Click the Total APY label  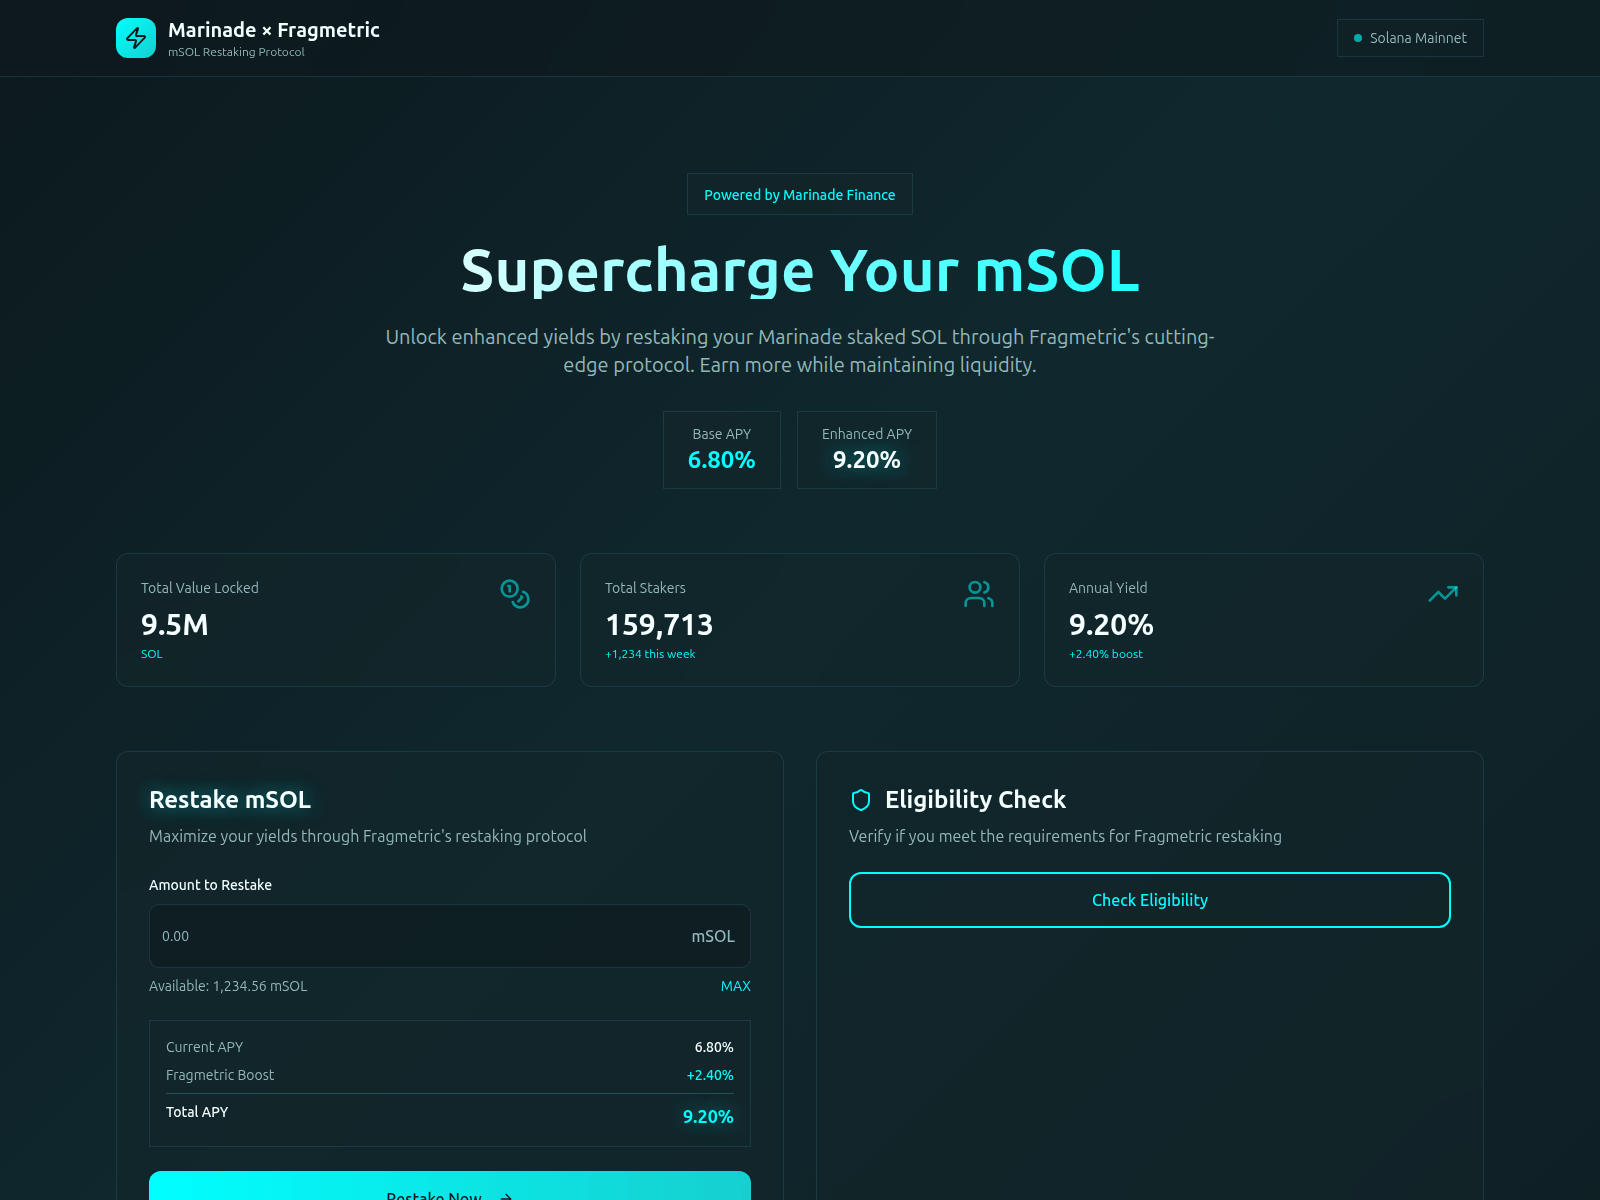(x=197, y=1112)
